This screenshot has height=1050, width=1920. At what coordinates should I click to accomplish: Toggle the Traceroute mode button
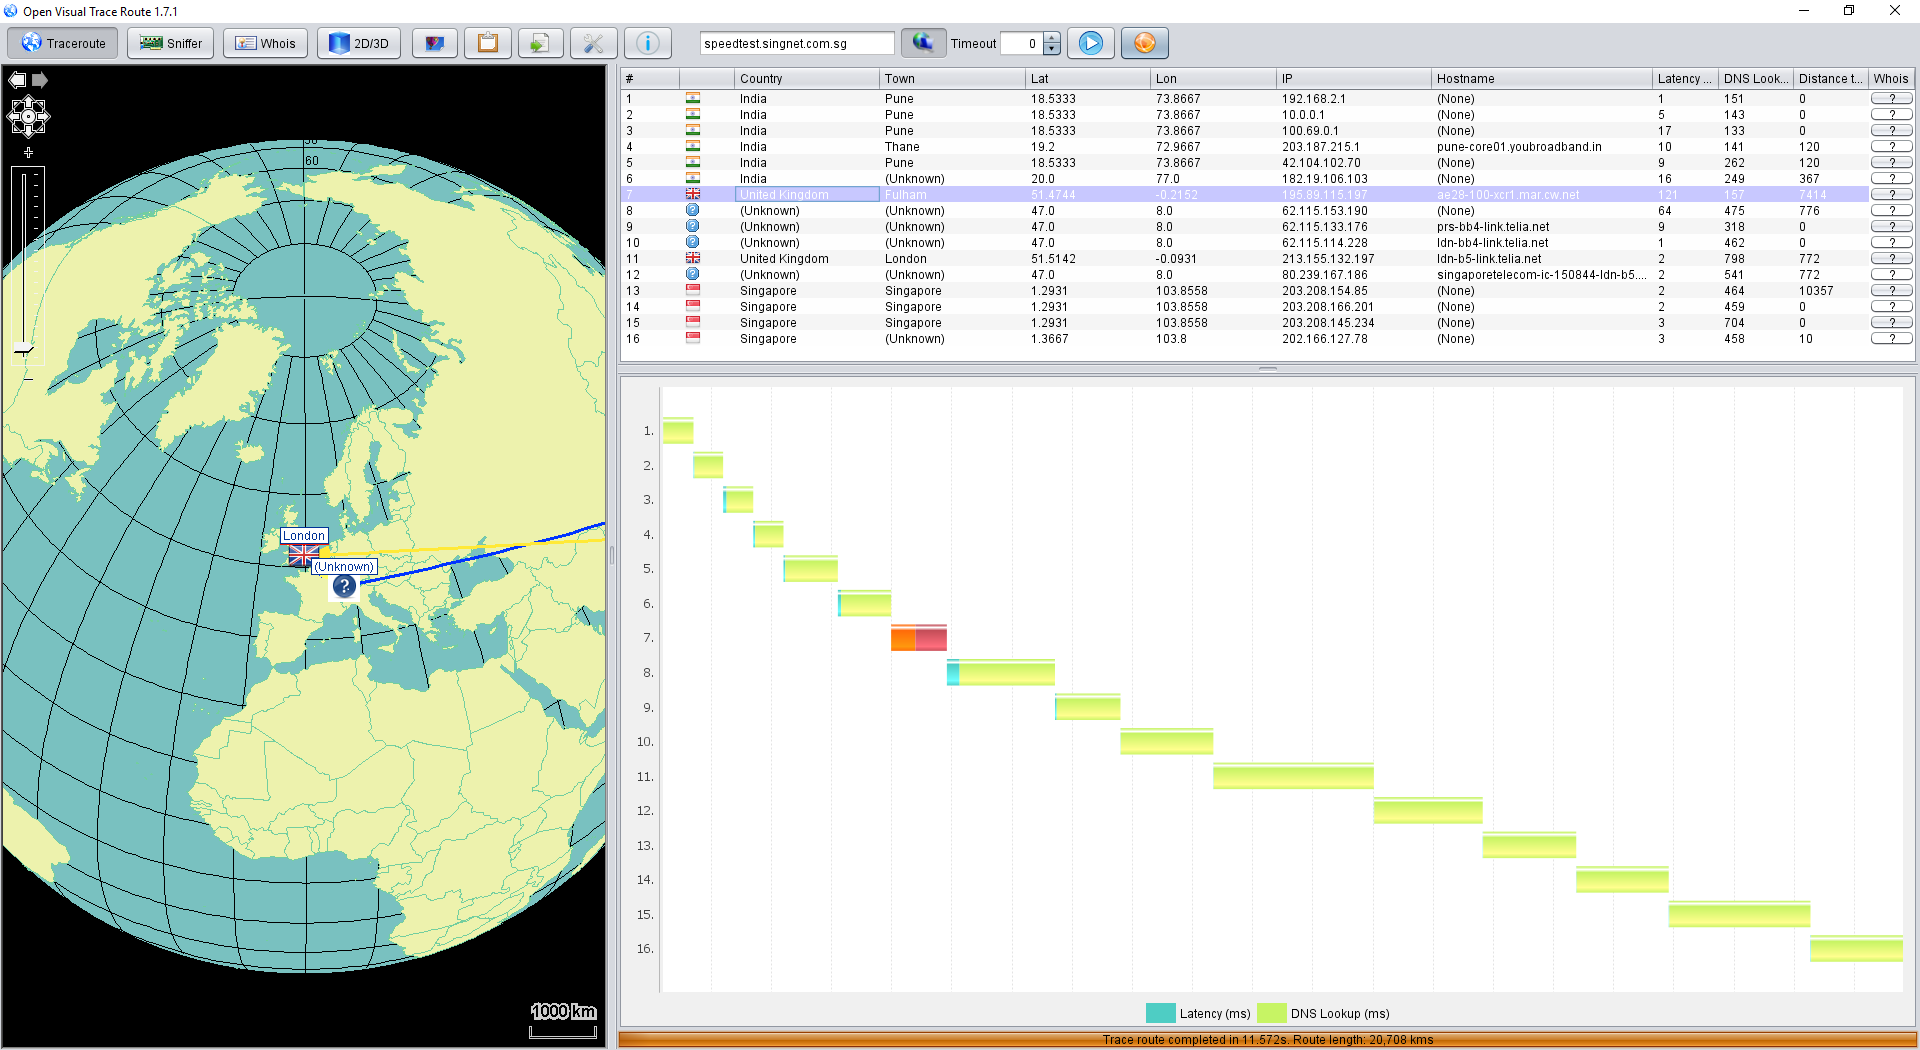coord(63,43)
